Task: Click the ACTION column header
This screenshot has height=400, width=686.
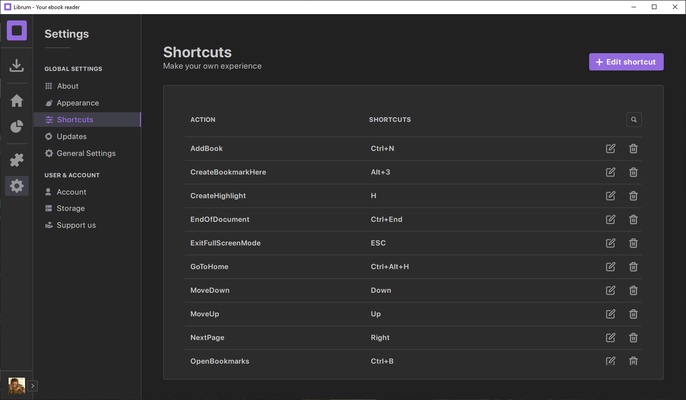Action: click(x=203, y=119)
